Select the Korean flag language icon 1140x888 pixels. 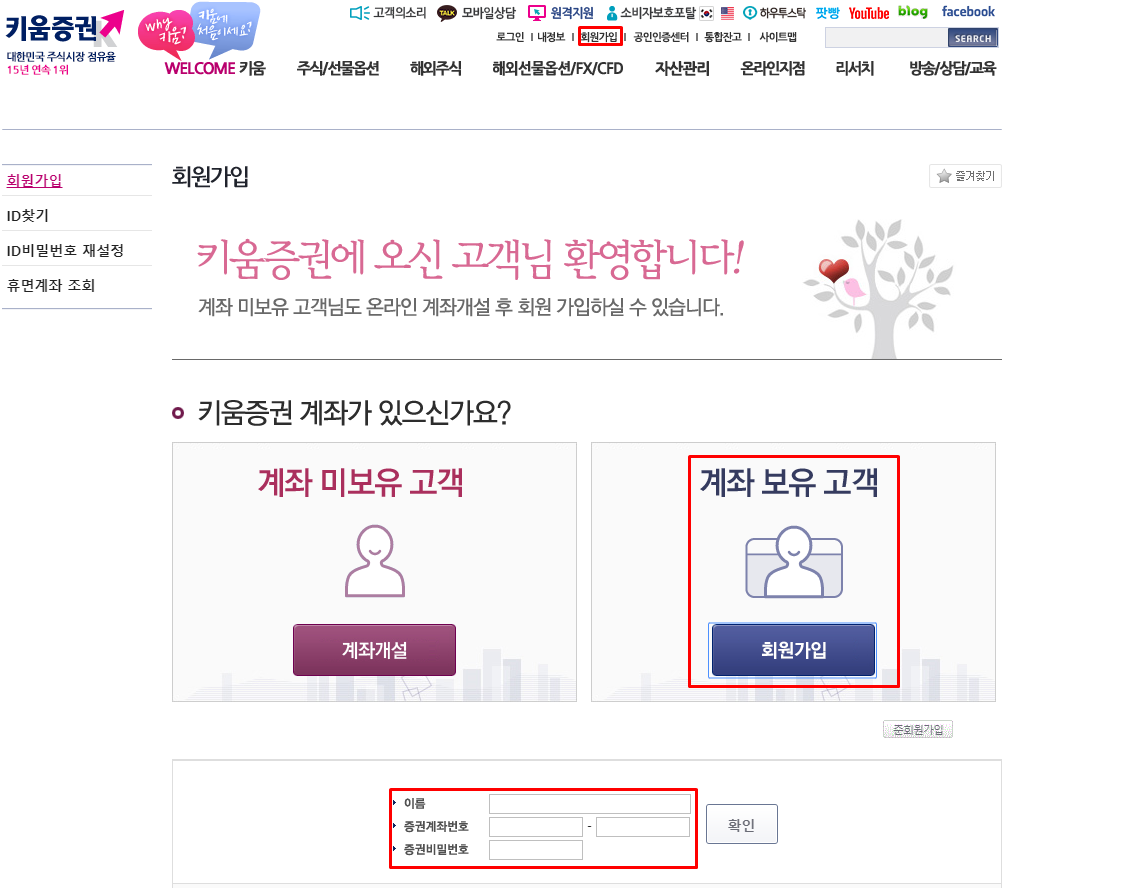point(707,13)
